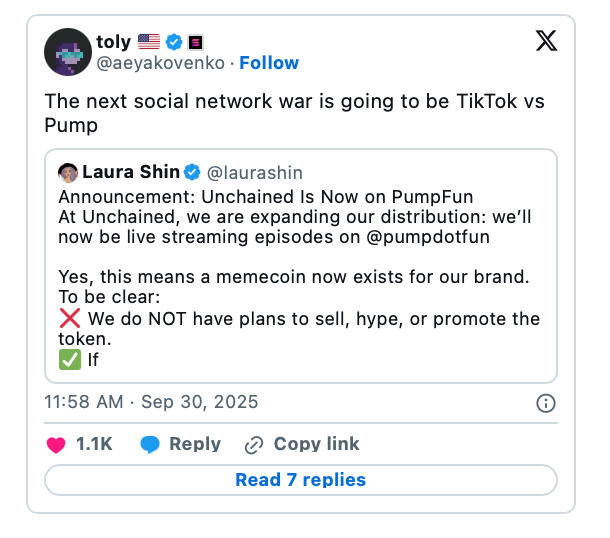Open toly's profile avatar

pos(69,52)
